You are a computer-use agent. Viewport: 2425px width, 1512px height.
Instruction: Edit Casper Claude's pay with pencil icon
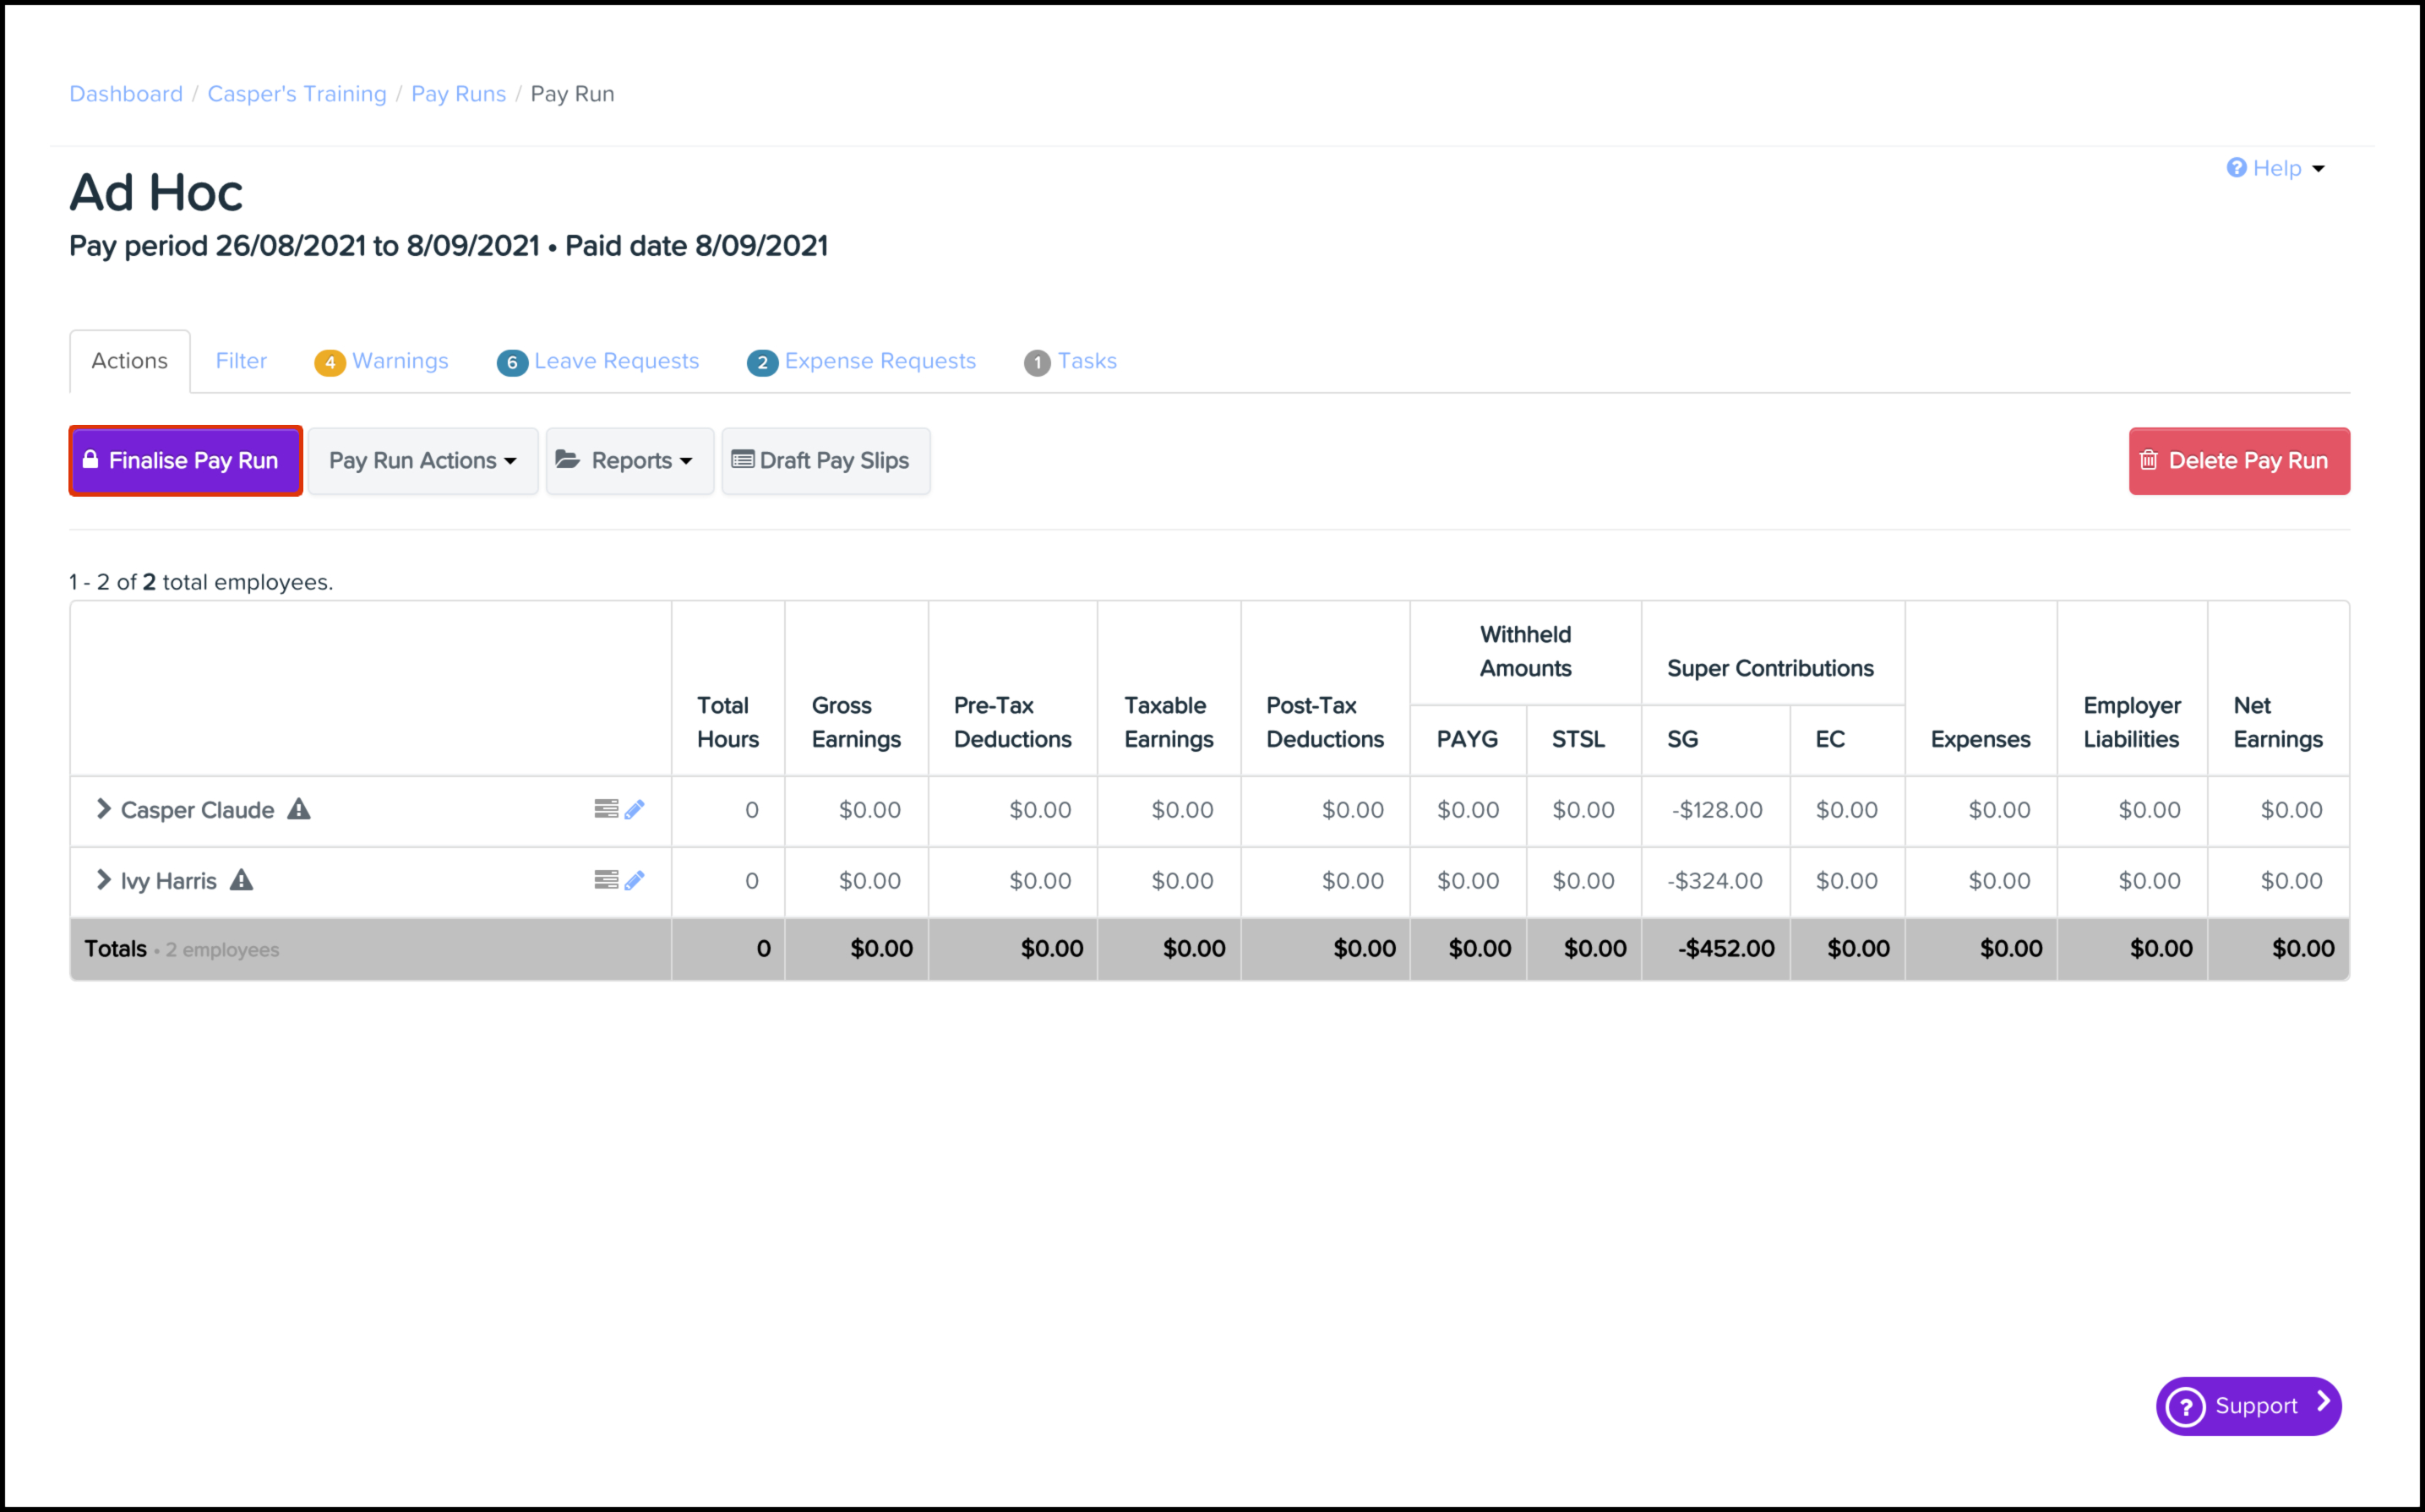[x=635, y=809]
